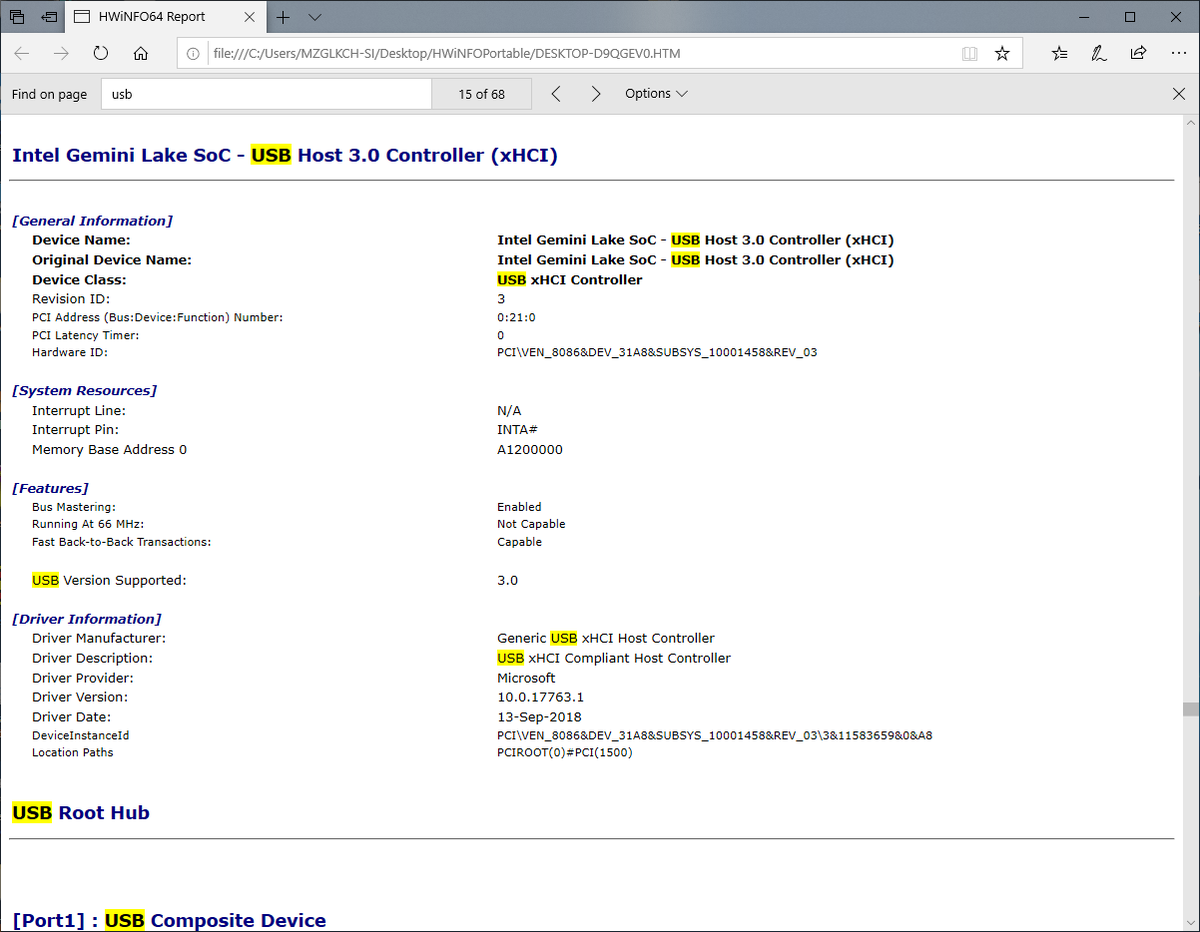The image size is (1200, 932).
Task: Jump to next find result arrow
Action: pyautogui.click(x=596, y=94)
